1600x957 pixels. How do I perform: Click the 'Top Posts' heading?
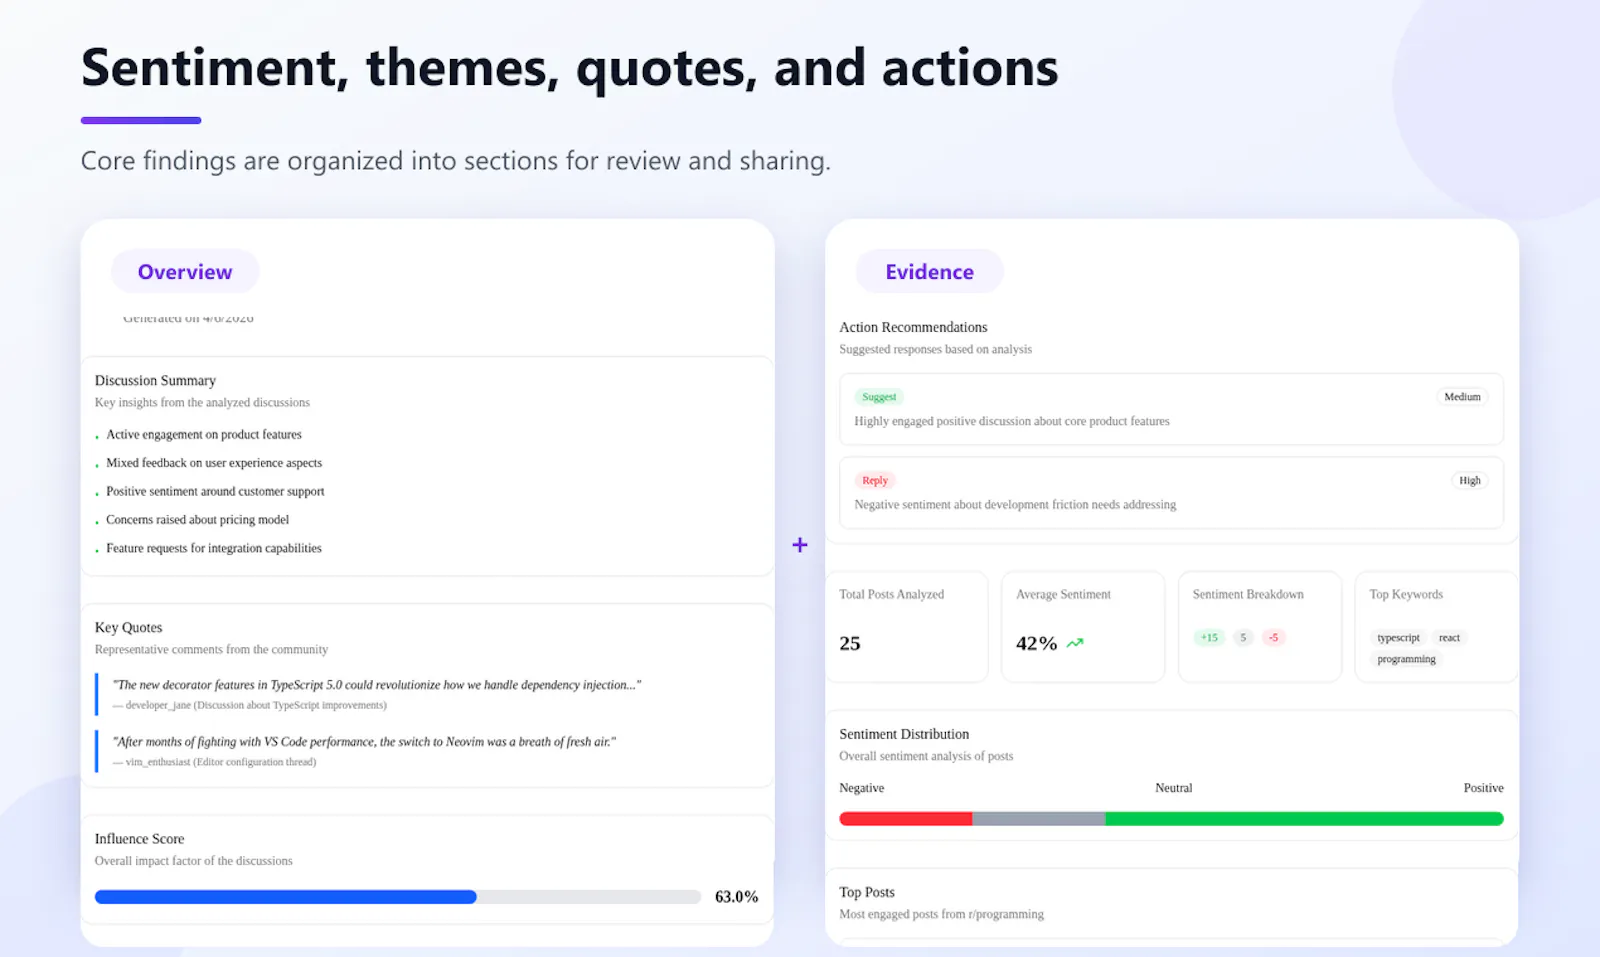click(x=867, y=892)
